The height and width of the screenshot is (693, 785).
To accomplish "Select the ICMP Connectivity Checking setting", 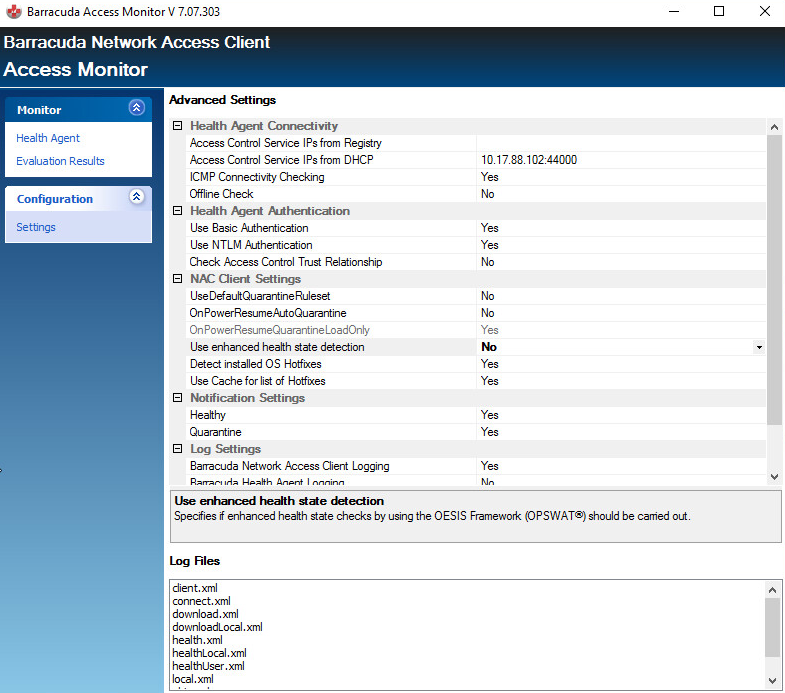I will click(475, 177).
